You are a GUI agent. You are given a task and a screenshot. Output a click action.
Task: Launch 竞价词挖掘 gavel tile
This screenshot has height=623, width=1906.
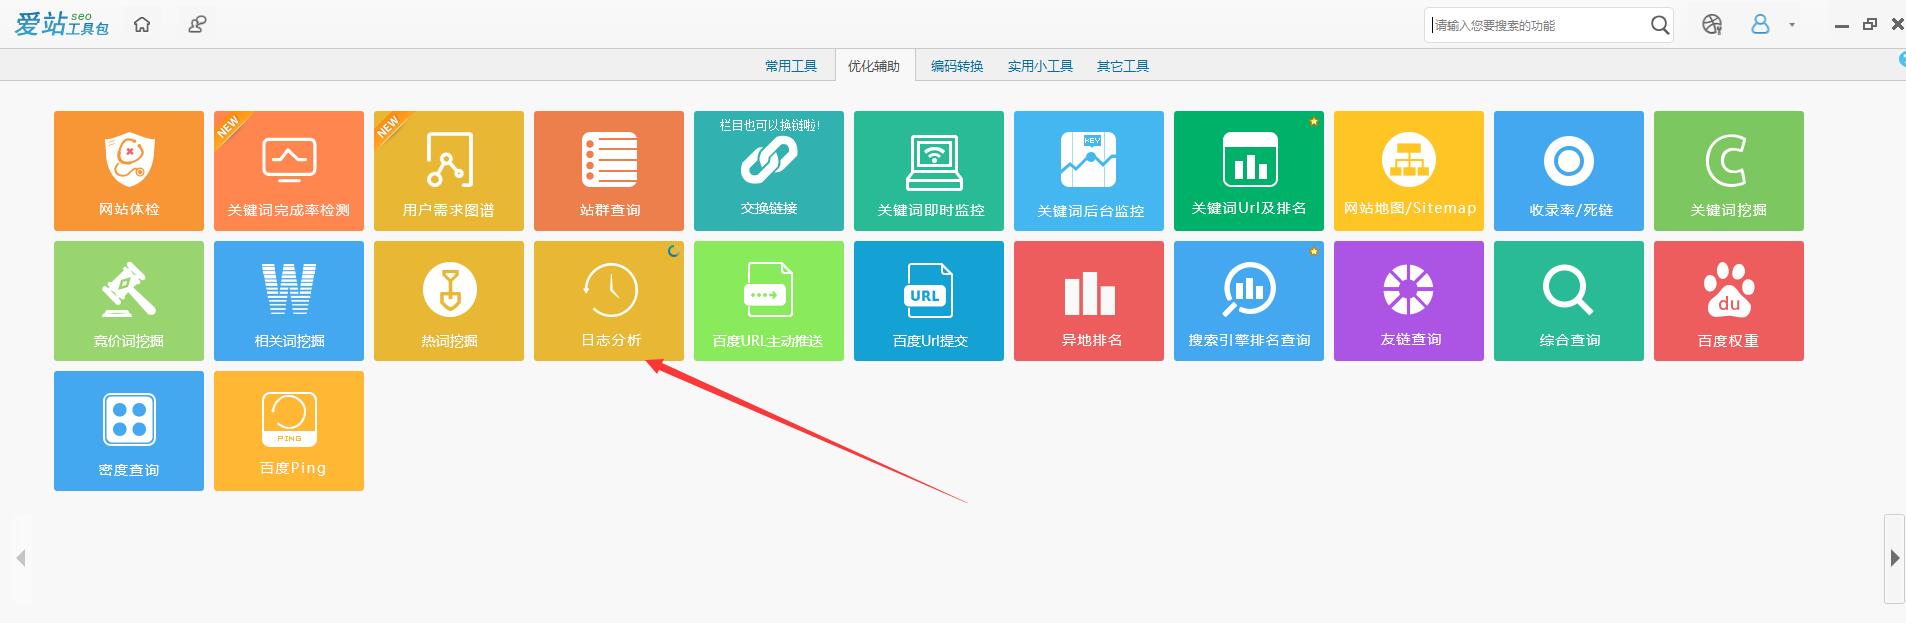[129, 301]
